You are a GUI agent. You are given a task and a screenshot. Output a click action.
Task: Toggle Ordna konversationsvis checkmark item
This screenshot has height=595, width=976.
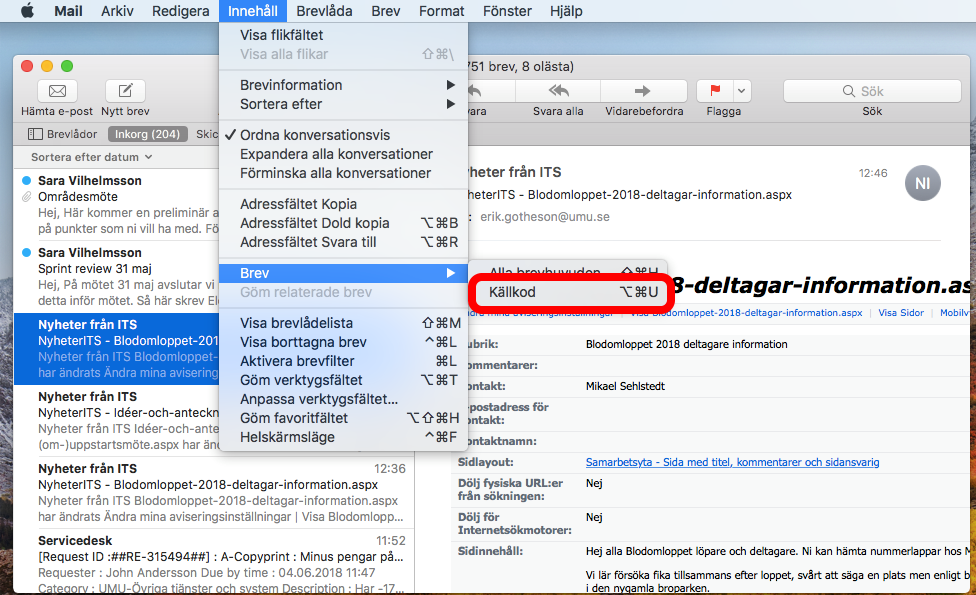point(344,135)
